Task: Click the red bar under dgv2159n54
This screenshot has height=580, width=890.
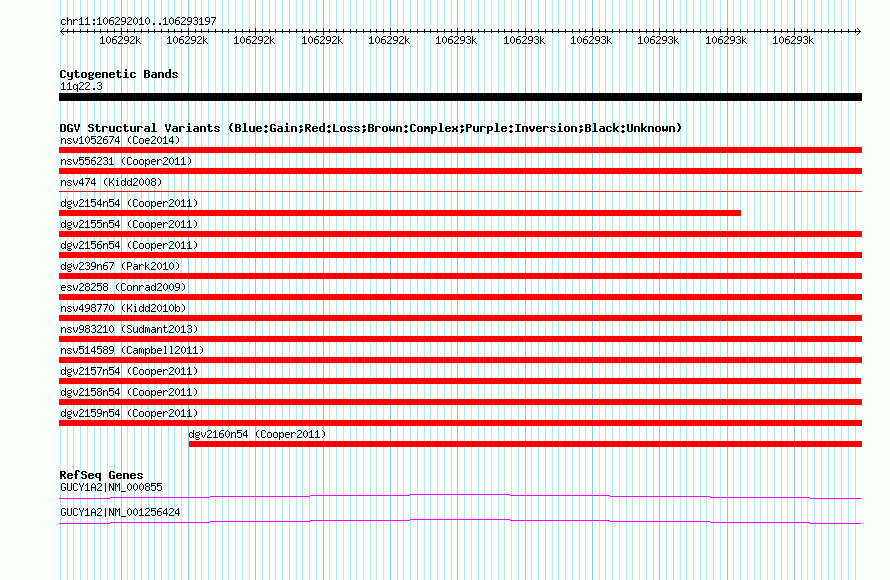Action: 460,423
